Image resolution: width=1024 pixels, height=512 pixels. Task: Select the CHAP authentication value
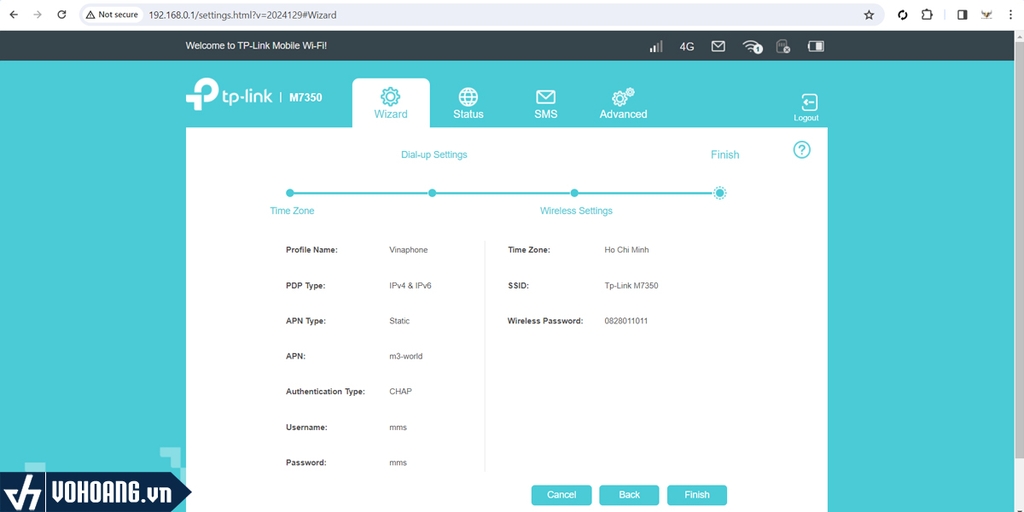(x=400, y=392)
